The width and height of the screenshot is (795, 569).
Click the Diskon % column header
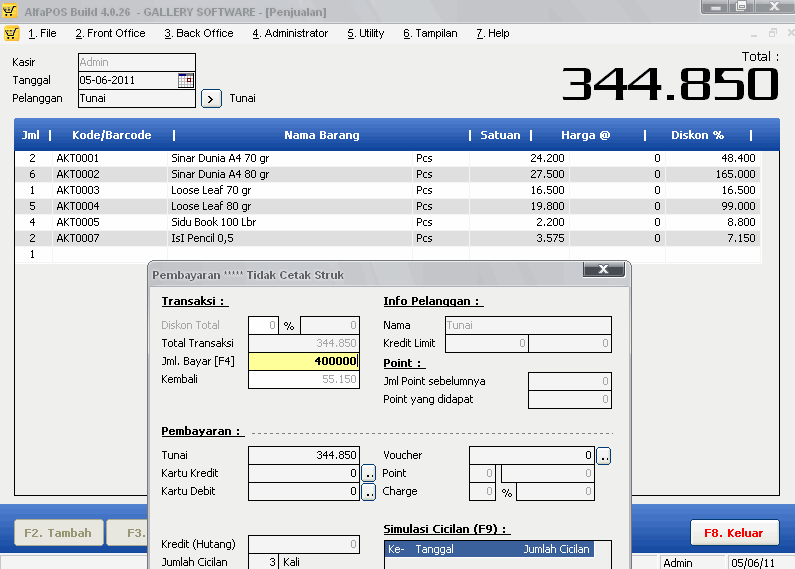(x=697, y=135)
